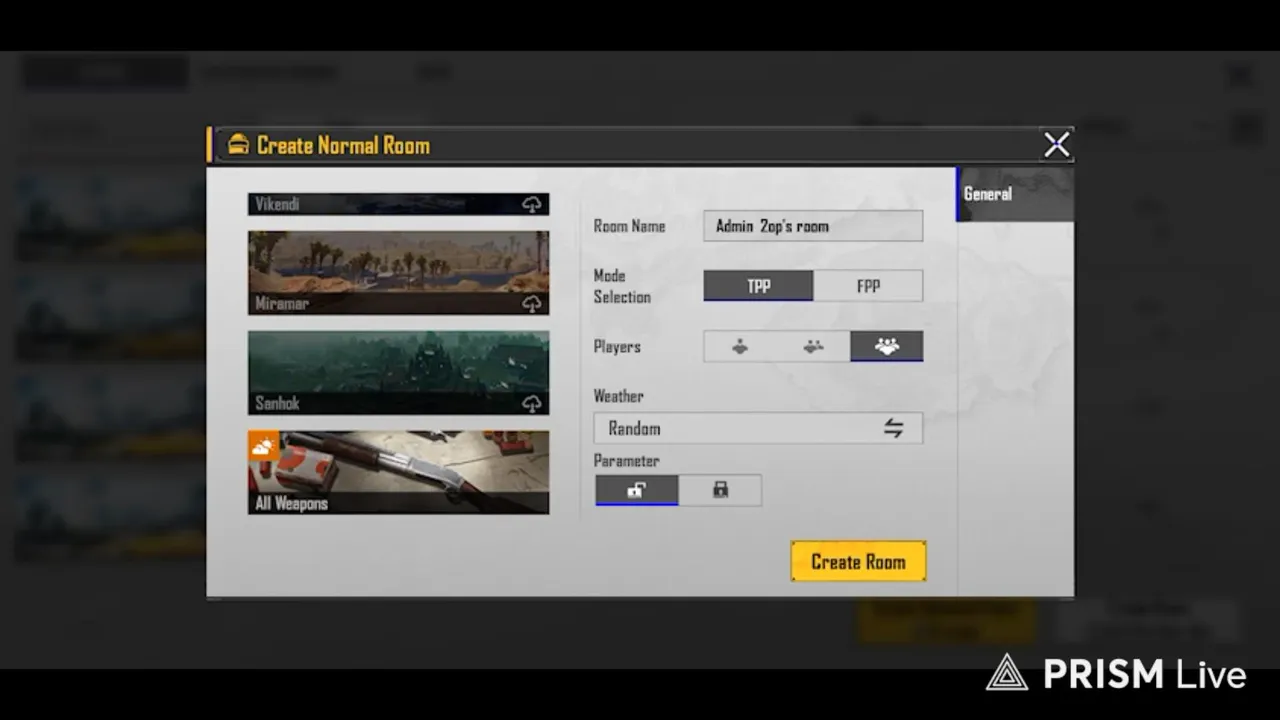Choose FPP mode
Image resolution: width=1280 pixels, height=720 pixels.
click(x=868, y=286)
